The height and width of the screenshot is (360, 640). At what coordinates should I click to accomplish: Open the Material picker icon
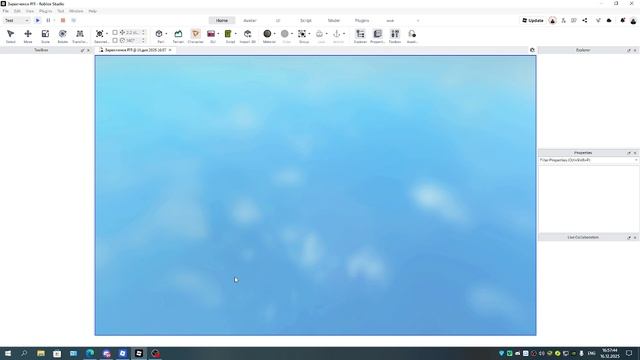(x=267, y=34)
